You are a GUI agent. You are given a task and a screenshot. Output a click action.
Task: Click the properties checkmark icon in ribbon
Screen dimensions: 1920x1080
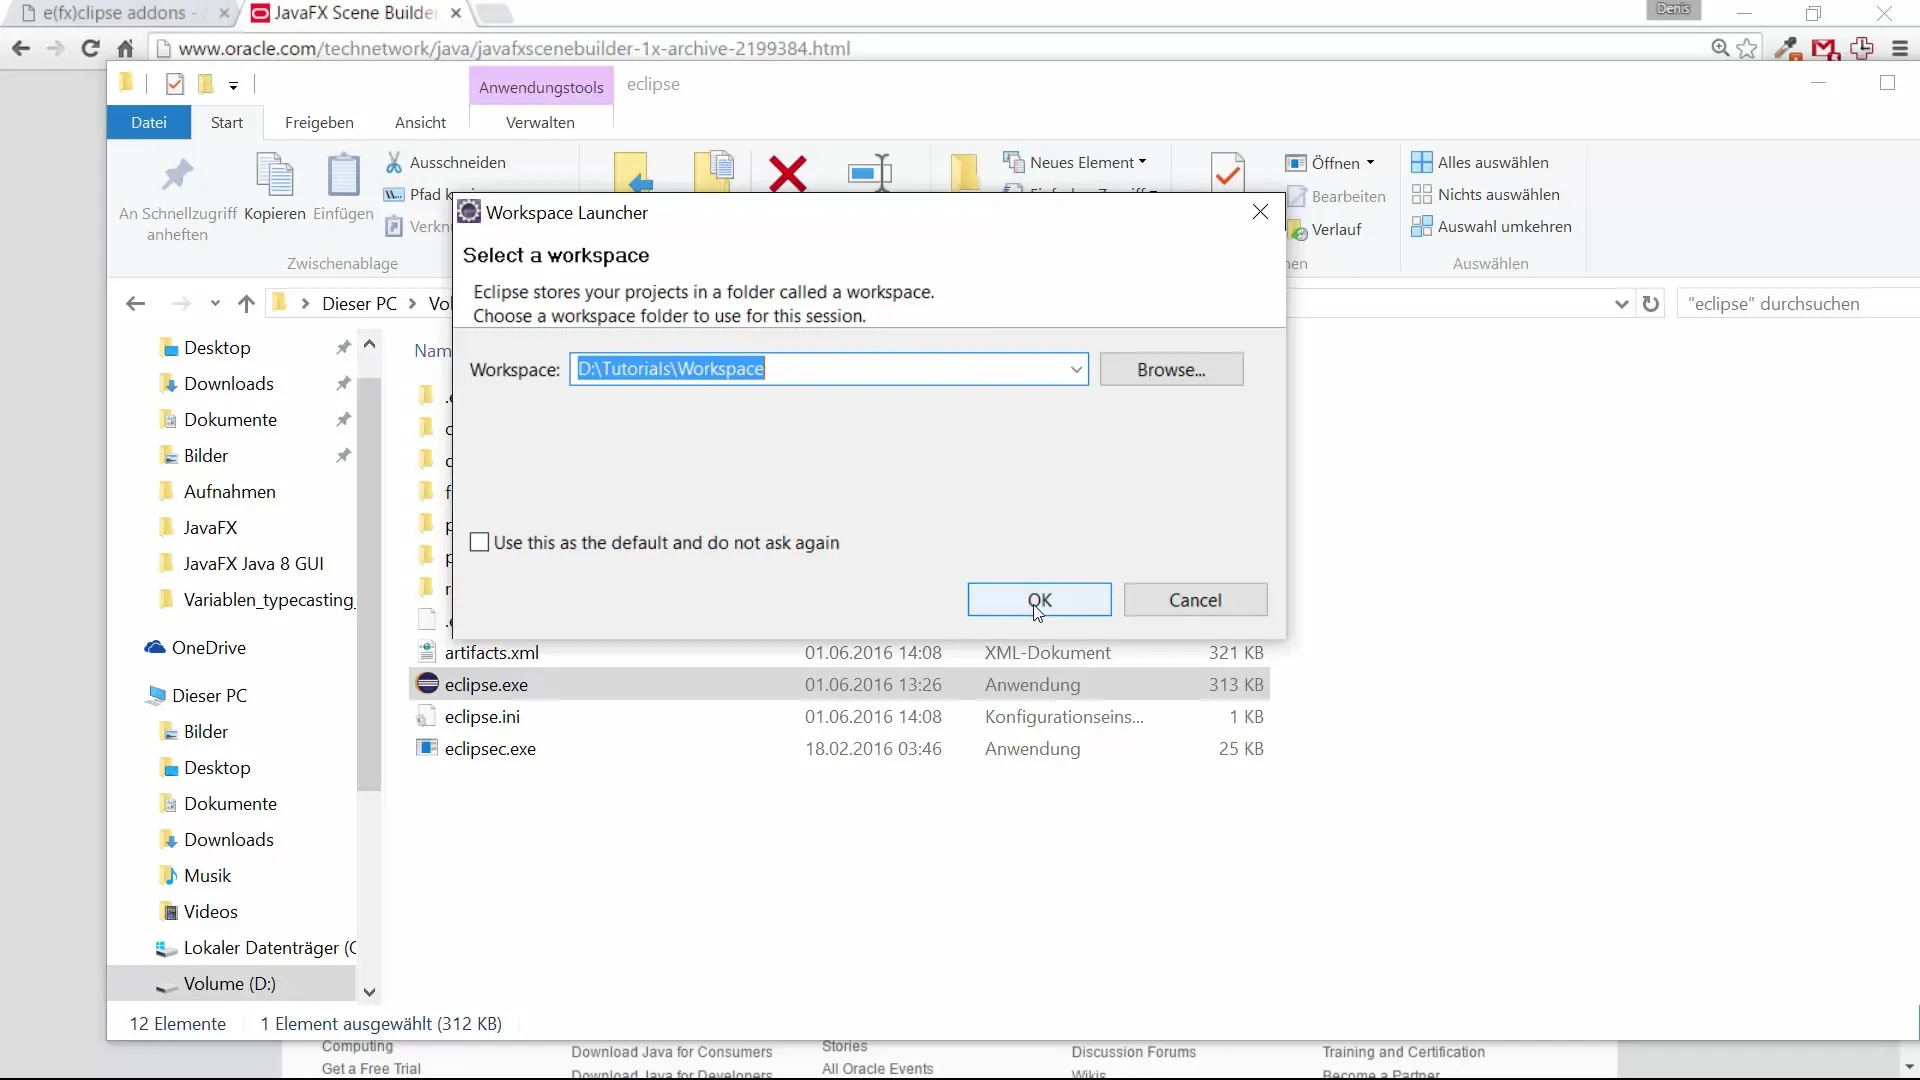(1228, 172)
